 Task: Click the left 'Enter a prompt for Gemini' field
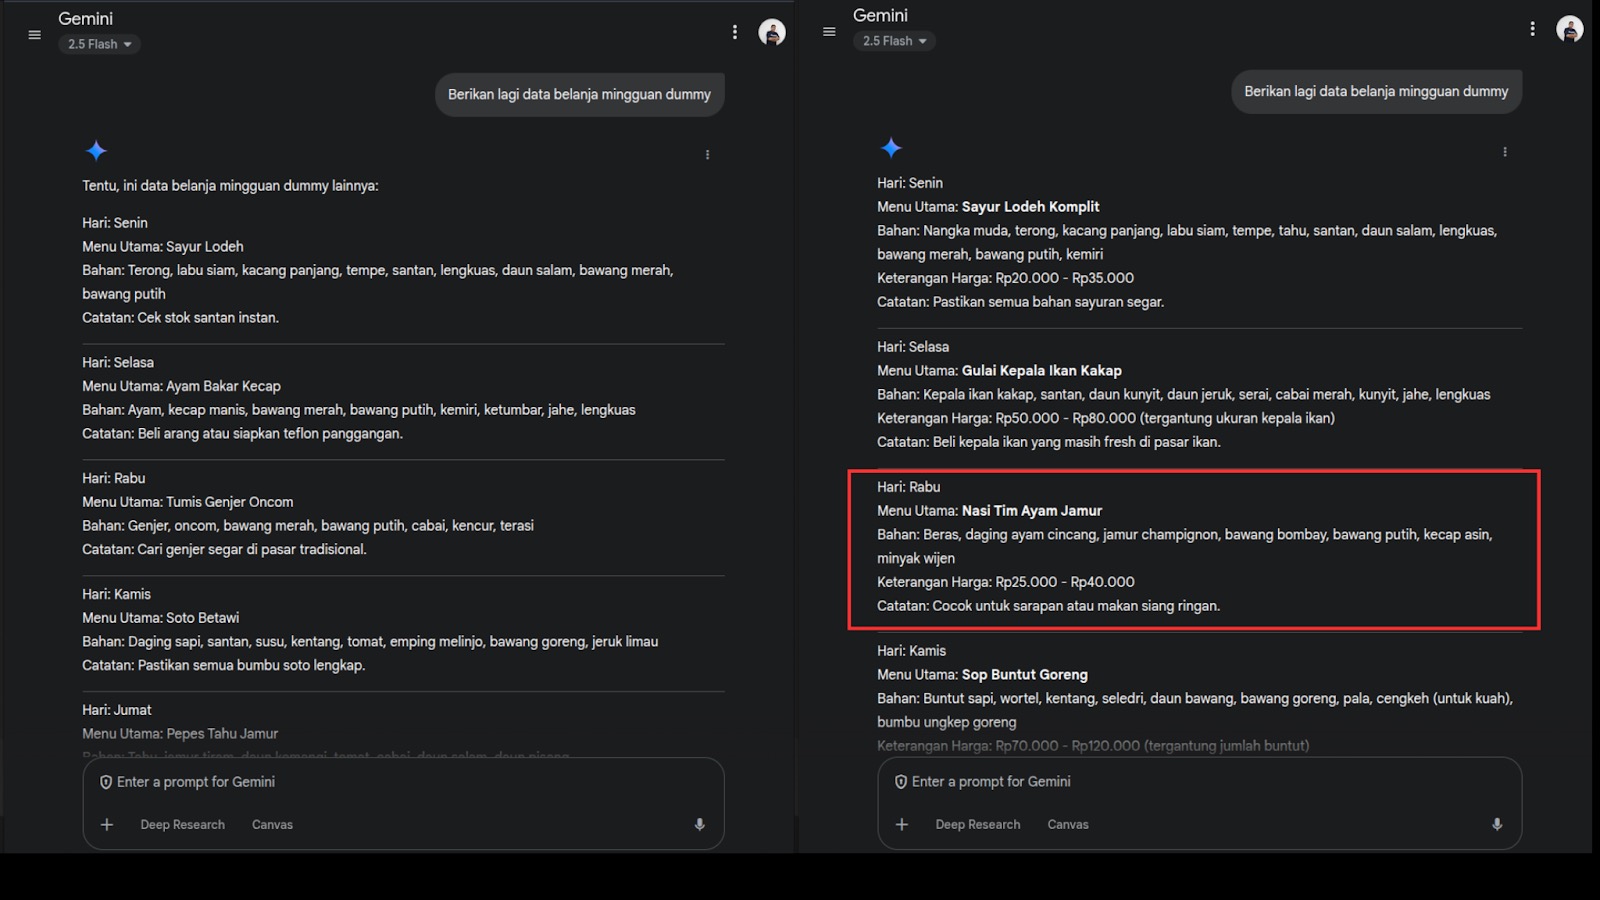click(x=400, y=782)
